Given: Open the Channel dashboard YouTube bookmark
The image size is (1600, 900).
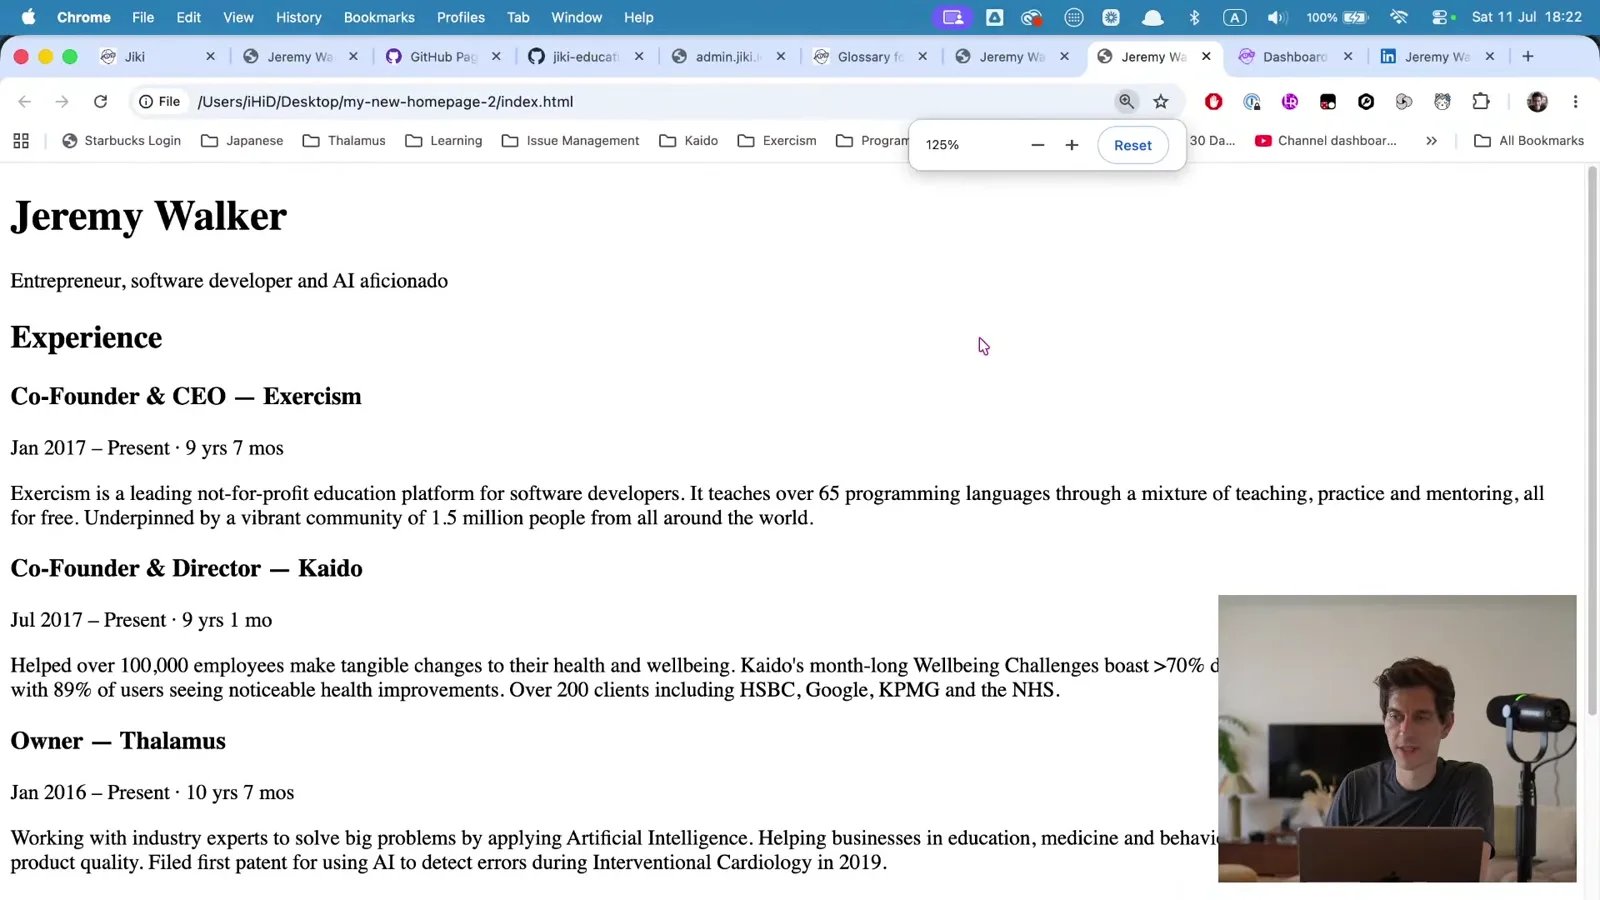Looking at the screenshot, I should (1326, 141).
